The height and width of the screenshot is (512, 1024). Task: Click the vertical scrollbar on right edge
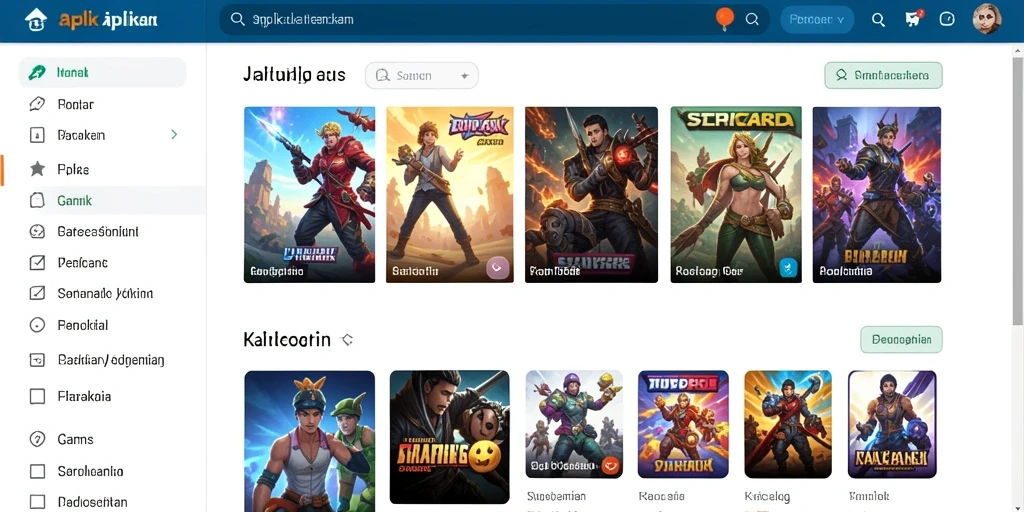(x=1017, y=189)
